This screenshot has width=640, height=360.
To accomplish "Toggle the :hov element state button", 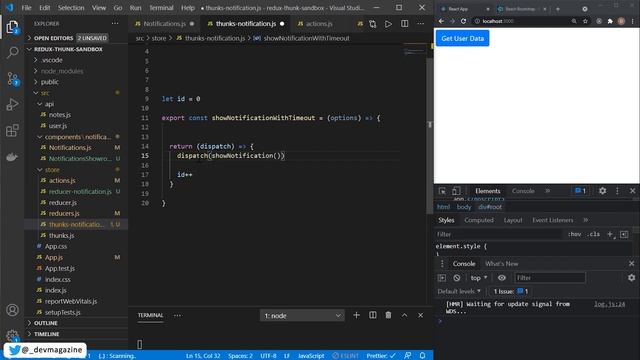I will pos(574,234).
